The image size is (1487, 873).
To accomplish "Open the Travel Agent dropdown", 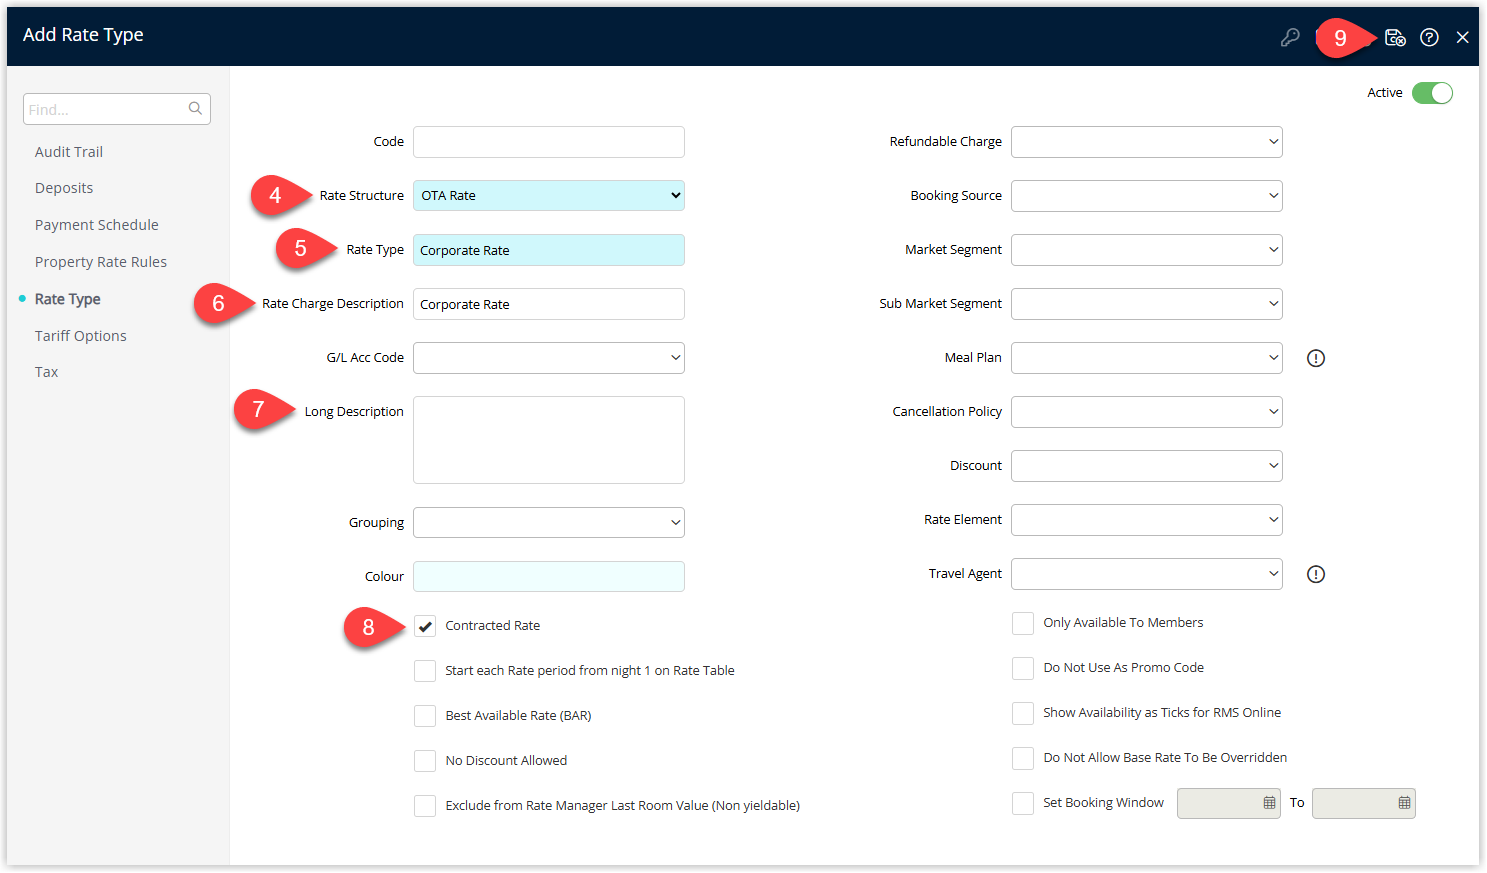I will (1147, 574).
